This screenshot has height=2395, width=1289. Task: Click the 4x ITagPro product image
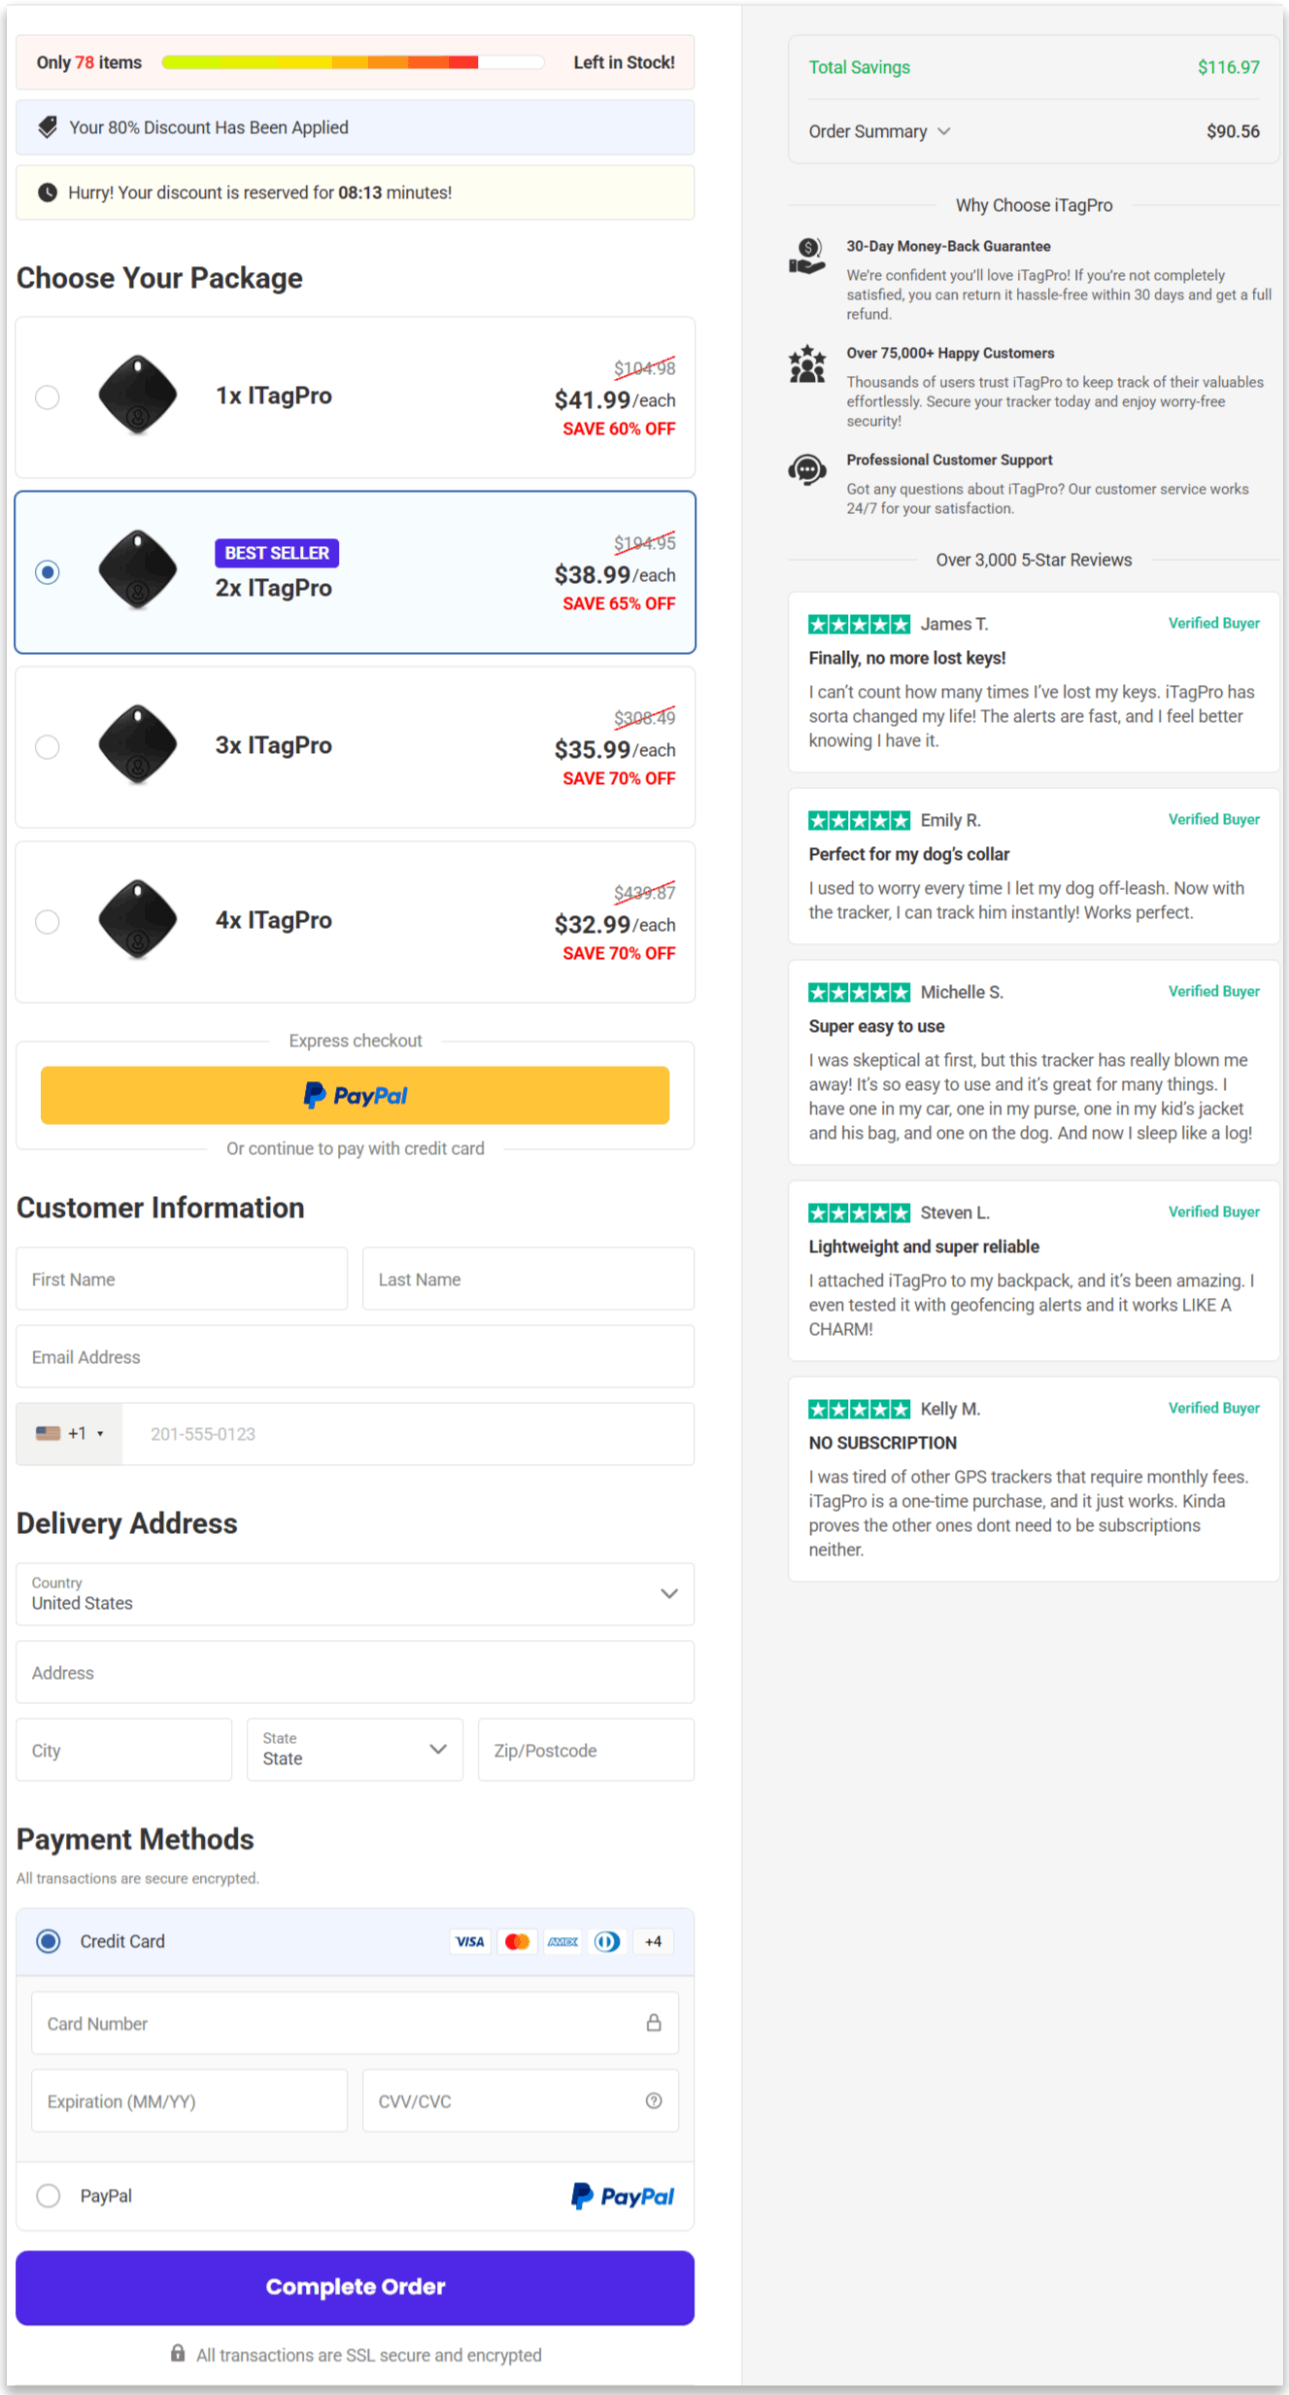[138, 919]
